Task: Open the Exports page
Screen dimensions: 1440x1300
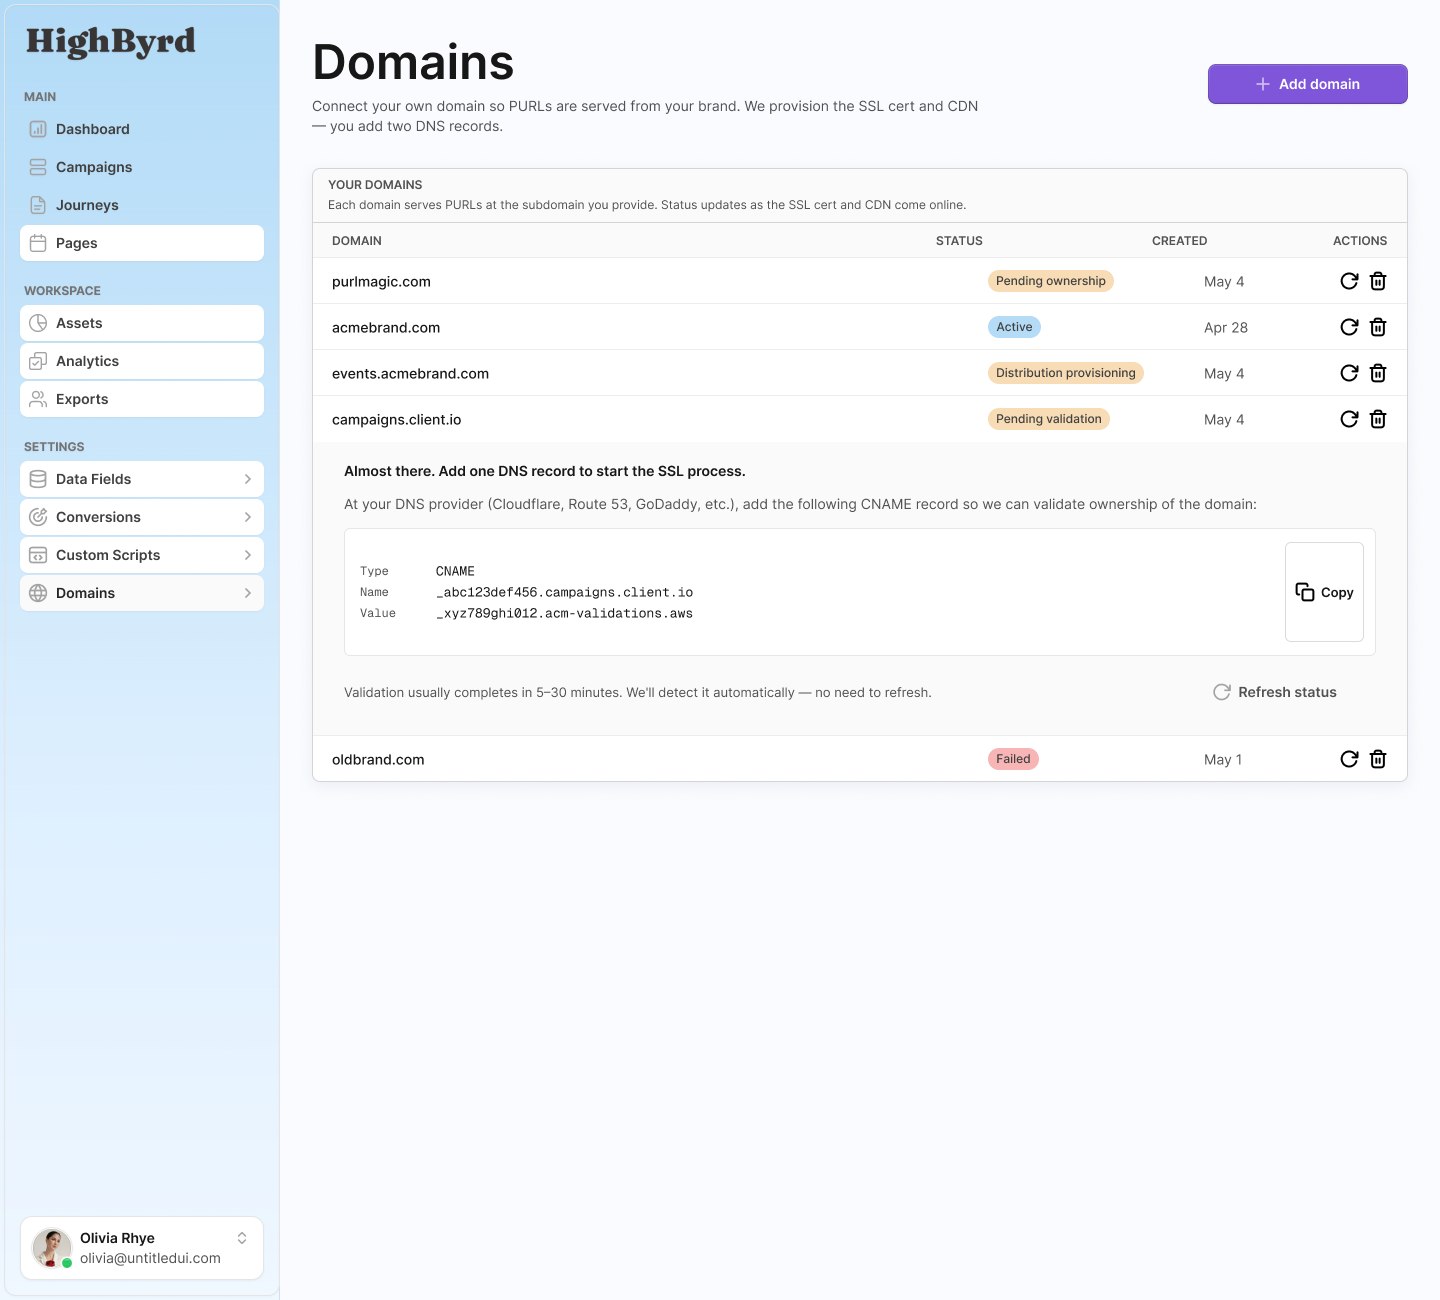Action: 142,399
